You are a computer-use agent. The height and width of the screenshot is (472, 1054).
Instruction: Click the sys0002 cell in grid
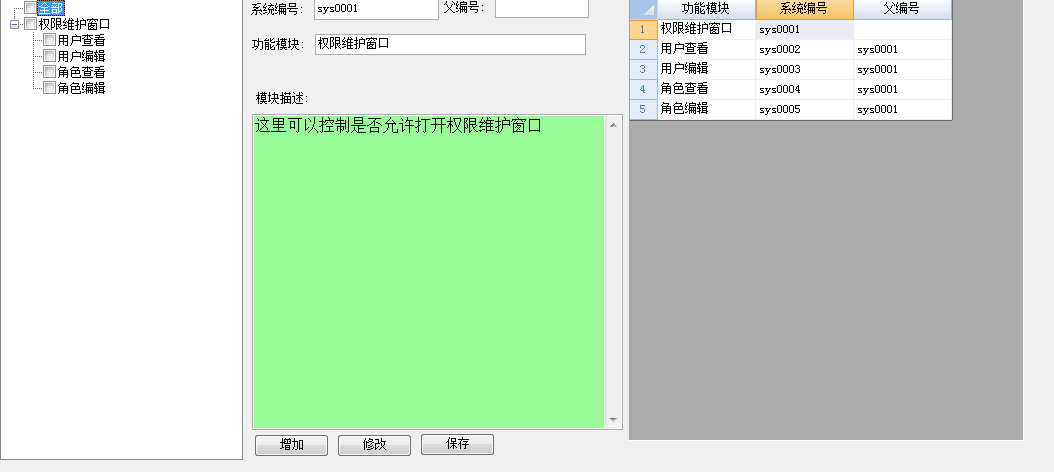click(805, 50)
